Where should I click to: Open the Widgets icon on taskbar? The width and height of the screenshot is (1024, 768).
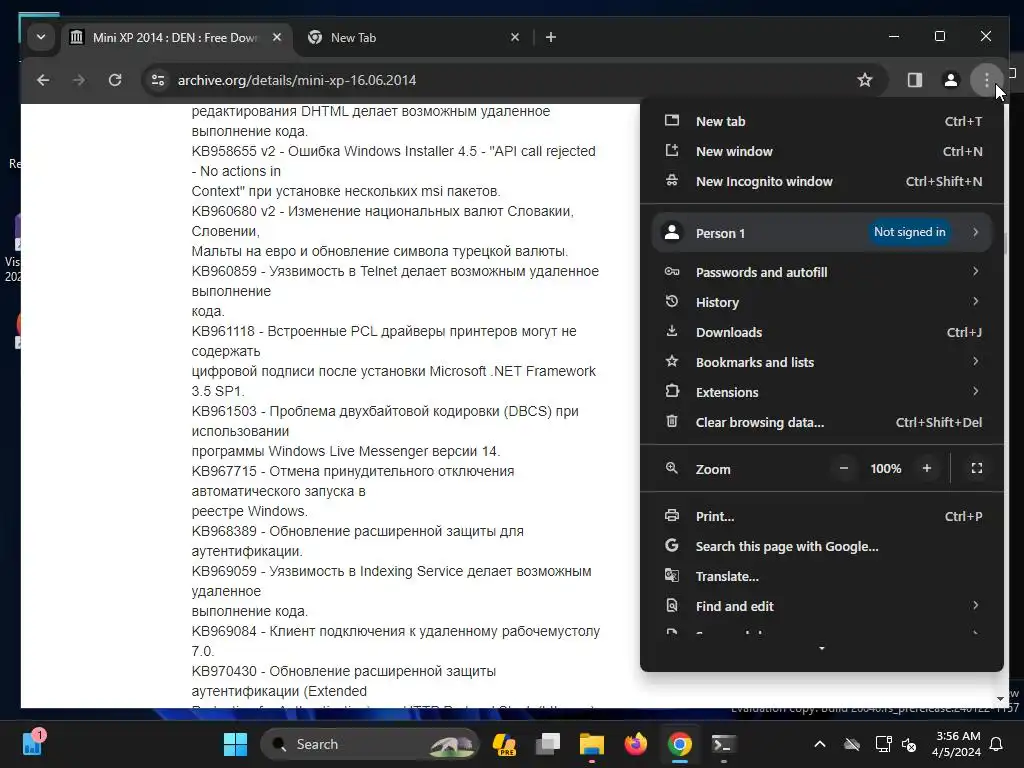click(32, 743)
